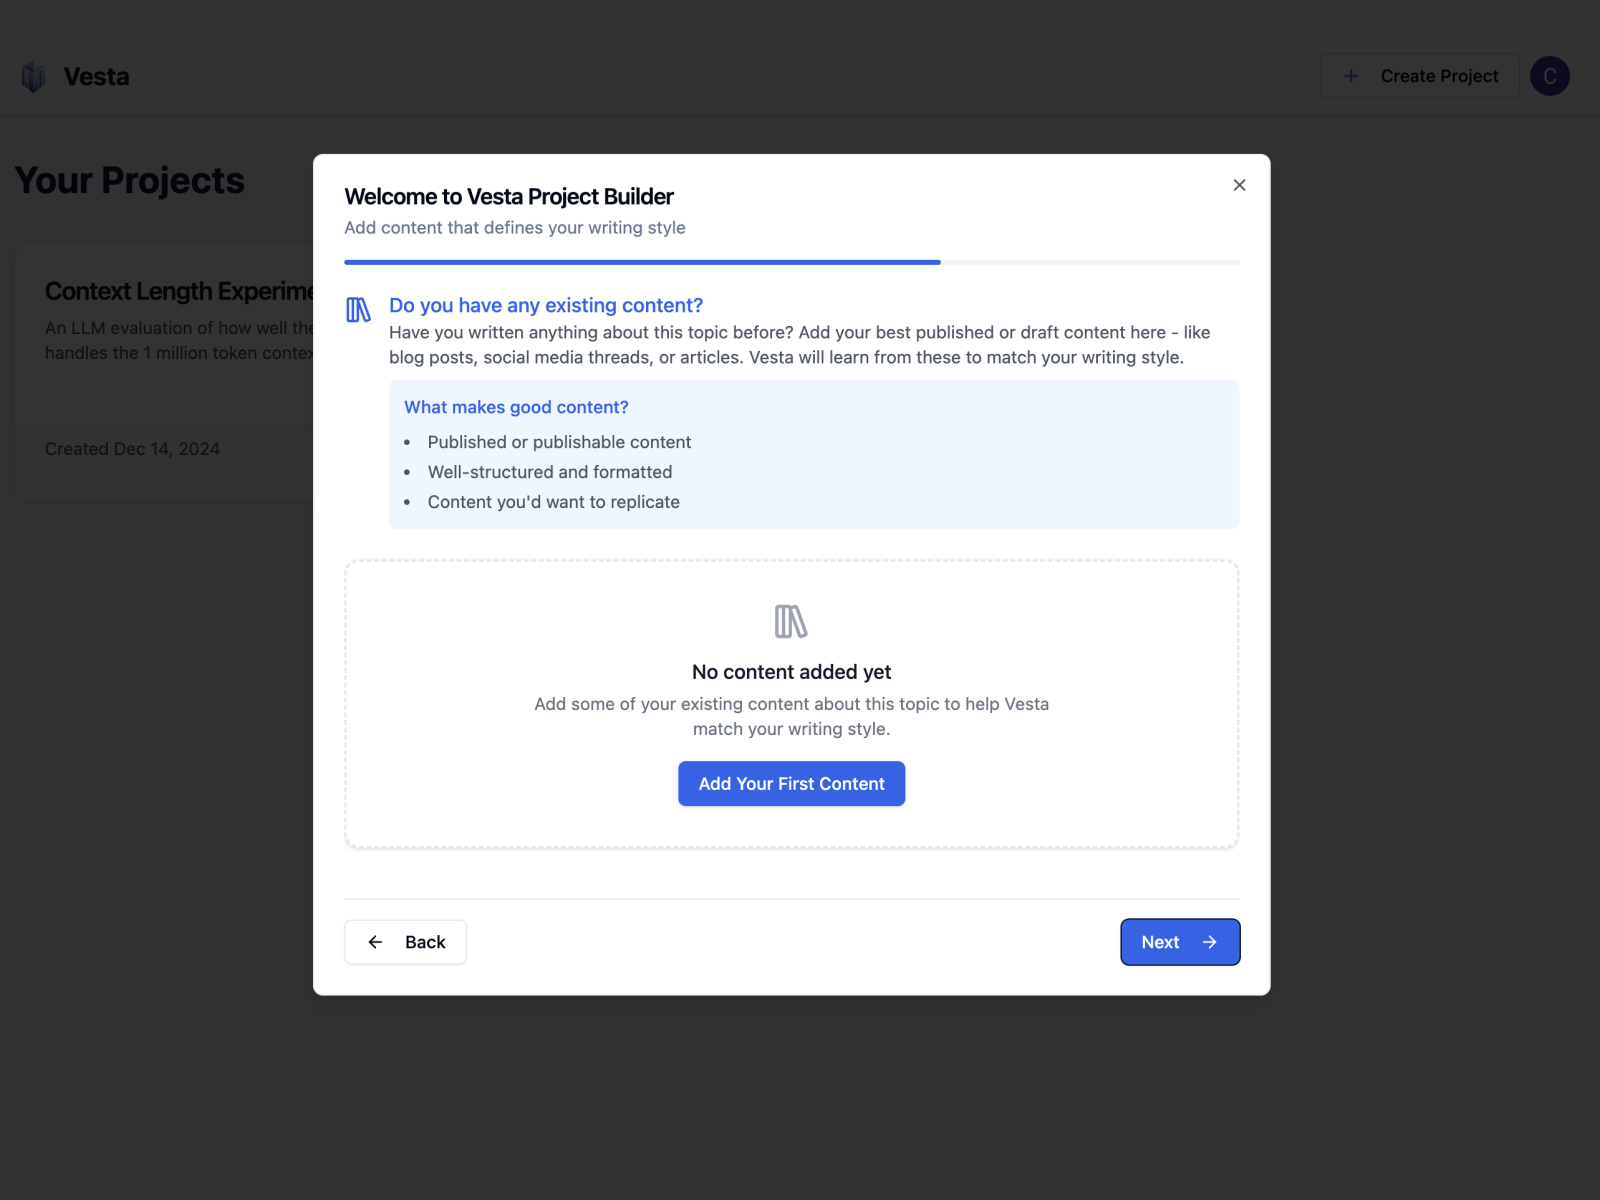Click the What makes good content heading
This screenshot has width=1600, height=1200.
coord(516,407)
